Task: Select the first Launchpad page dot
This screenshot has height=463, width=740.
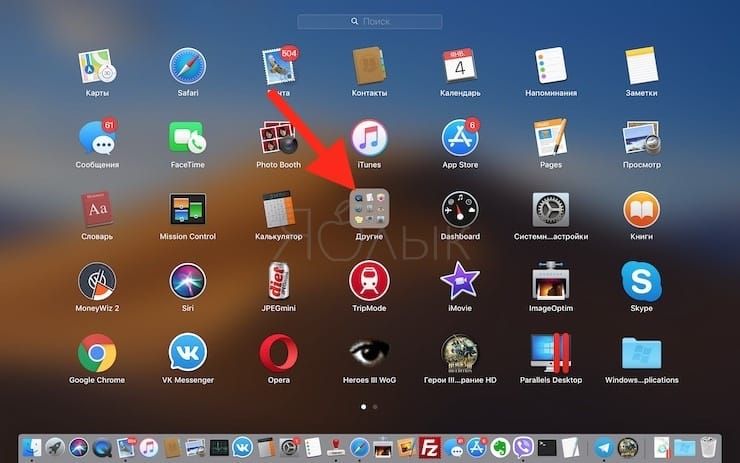Action: (363, 406)
